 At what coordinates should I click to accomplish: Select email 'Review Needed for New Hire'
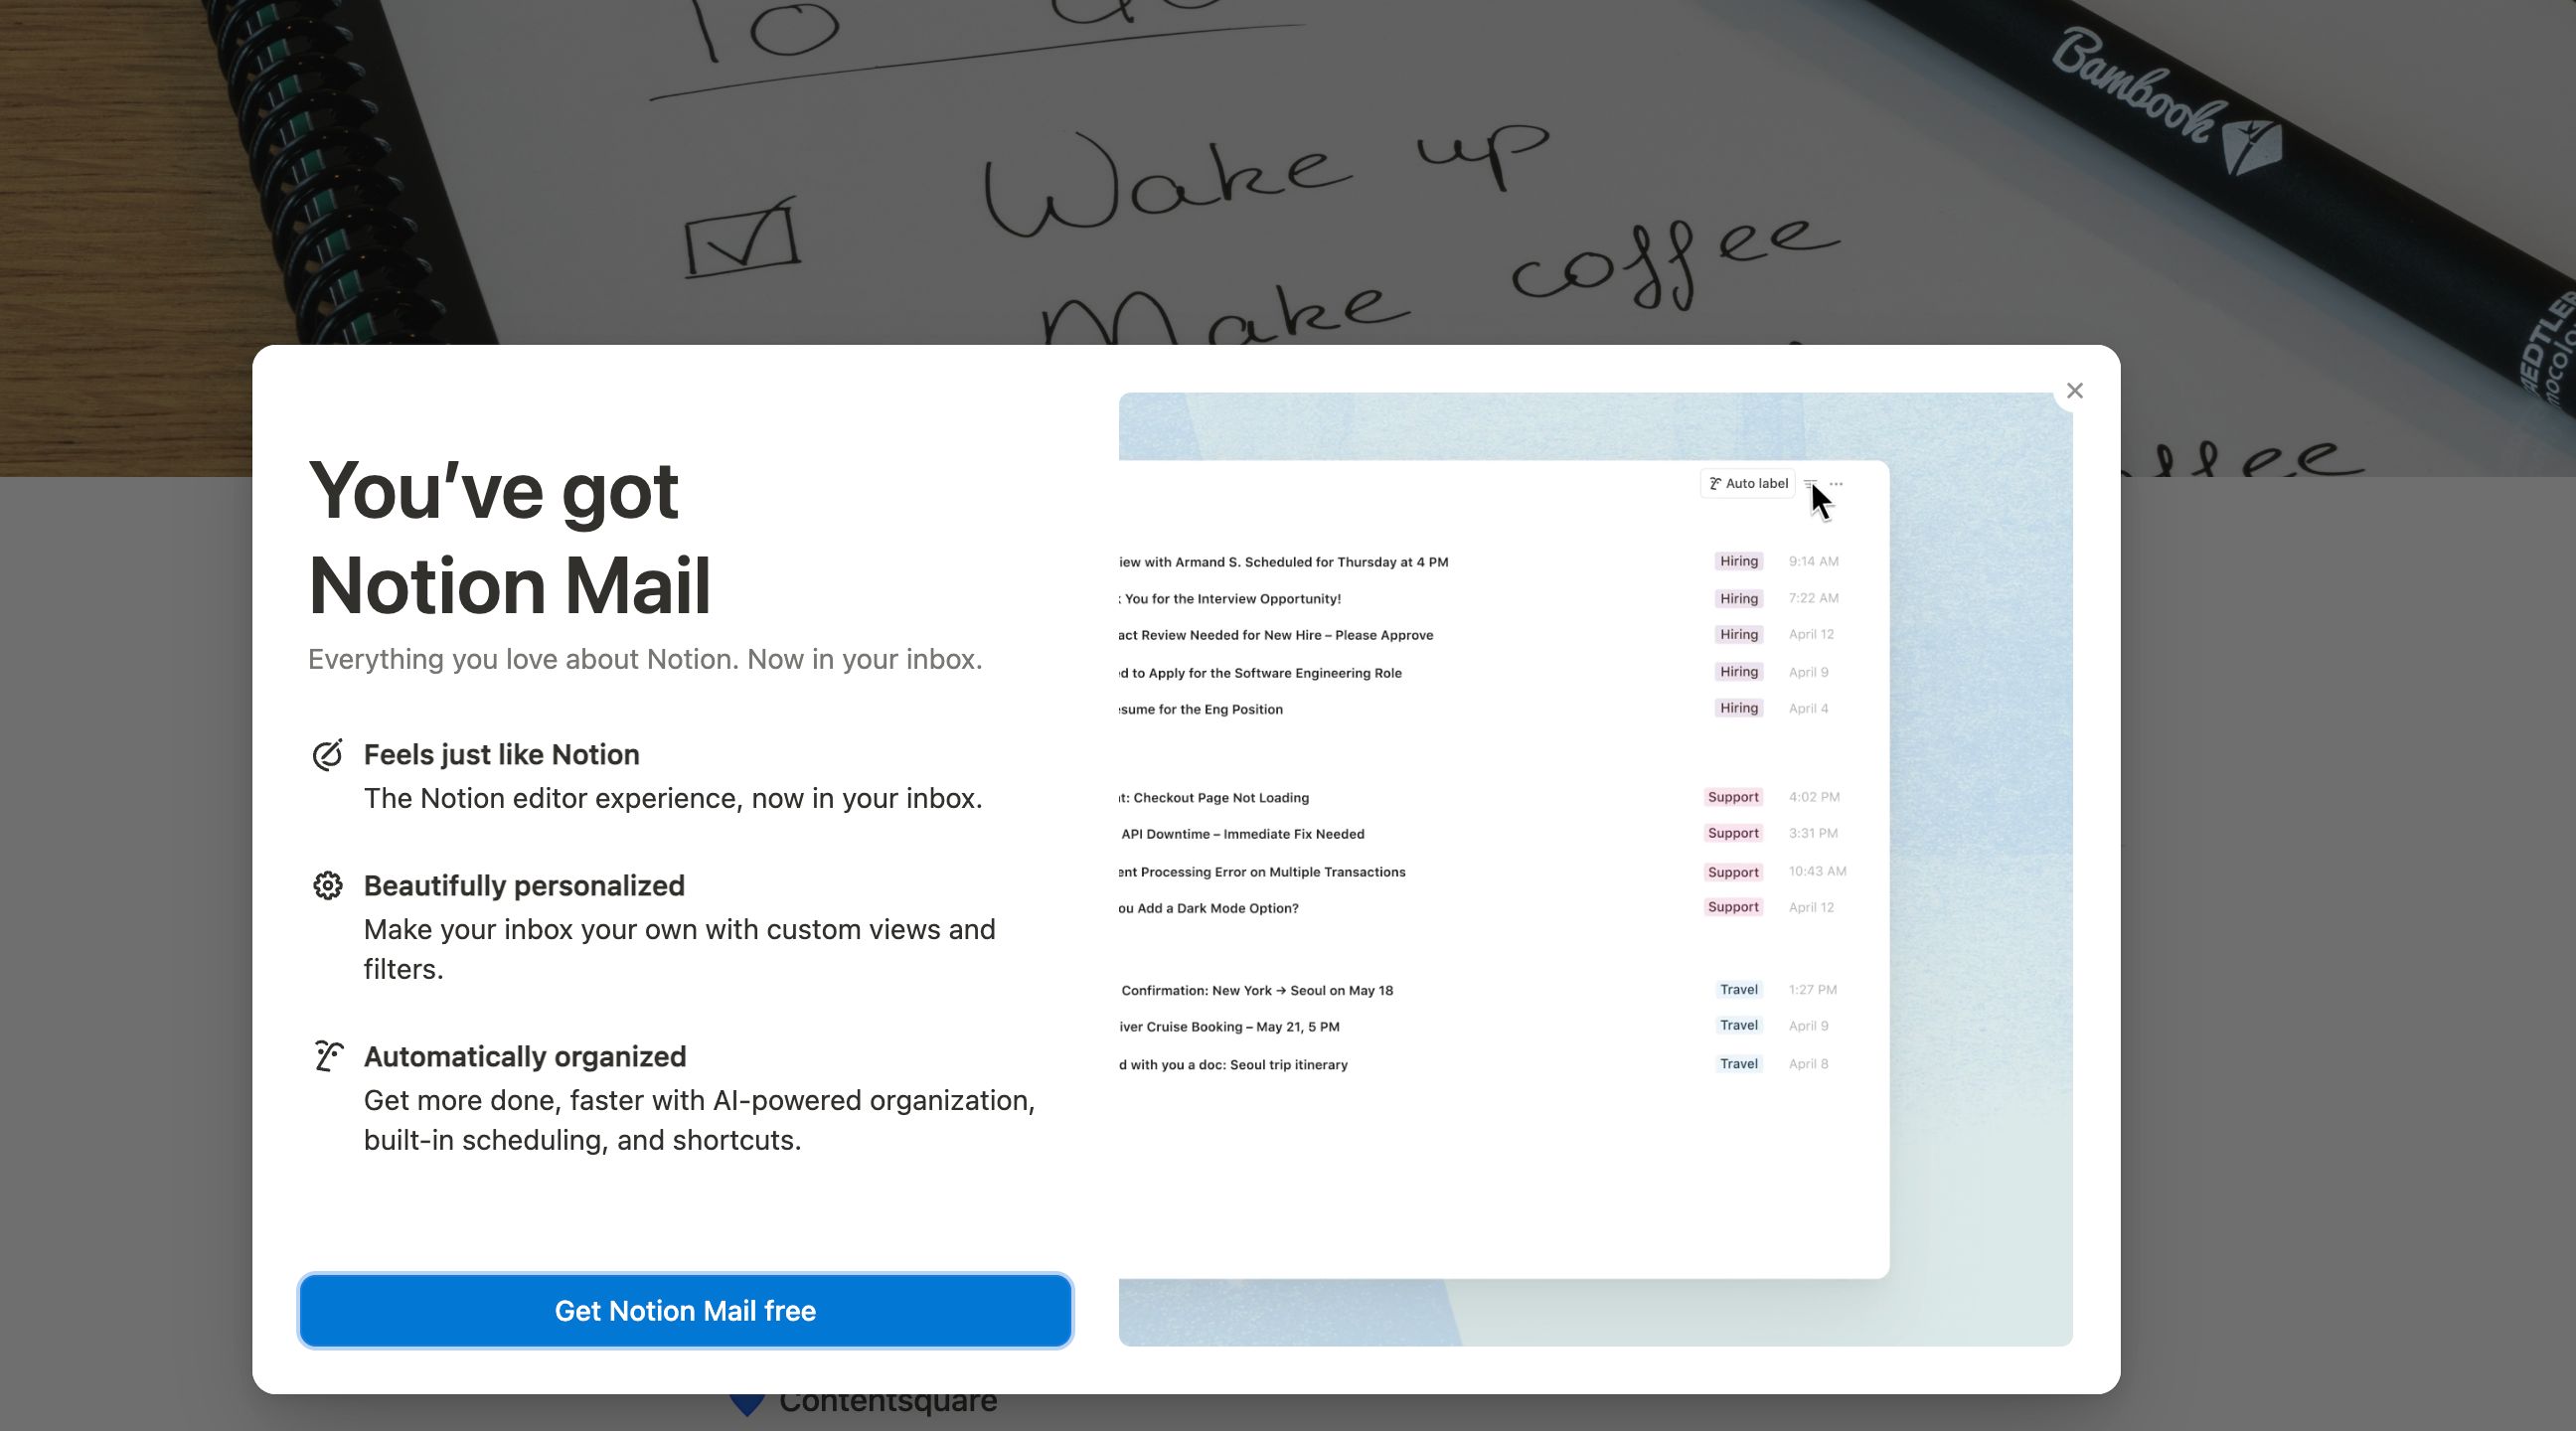pyautogui.click(x=1276, y=635)
